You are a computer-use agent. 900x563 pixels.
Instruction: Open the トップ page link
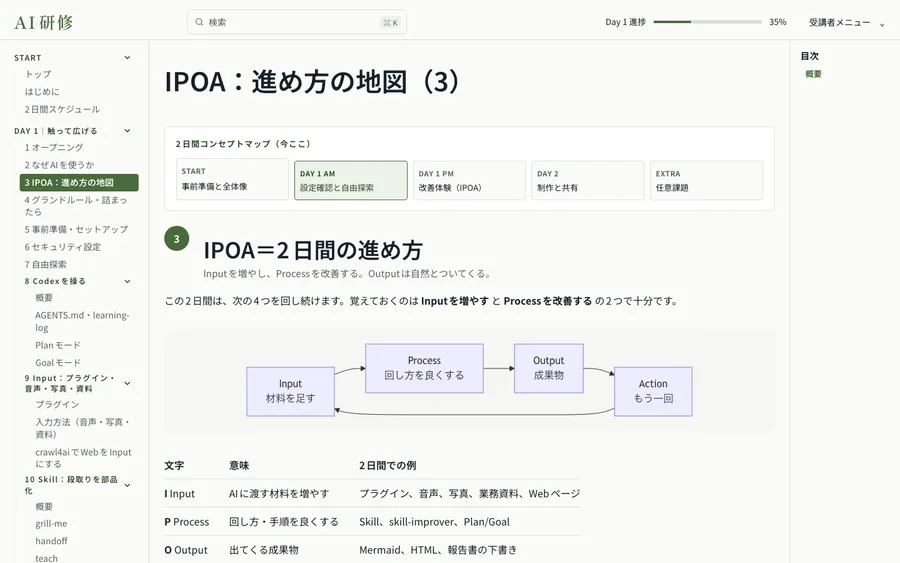(x=38, y=74)
